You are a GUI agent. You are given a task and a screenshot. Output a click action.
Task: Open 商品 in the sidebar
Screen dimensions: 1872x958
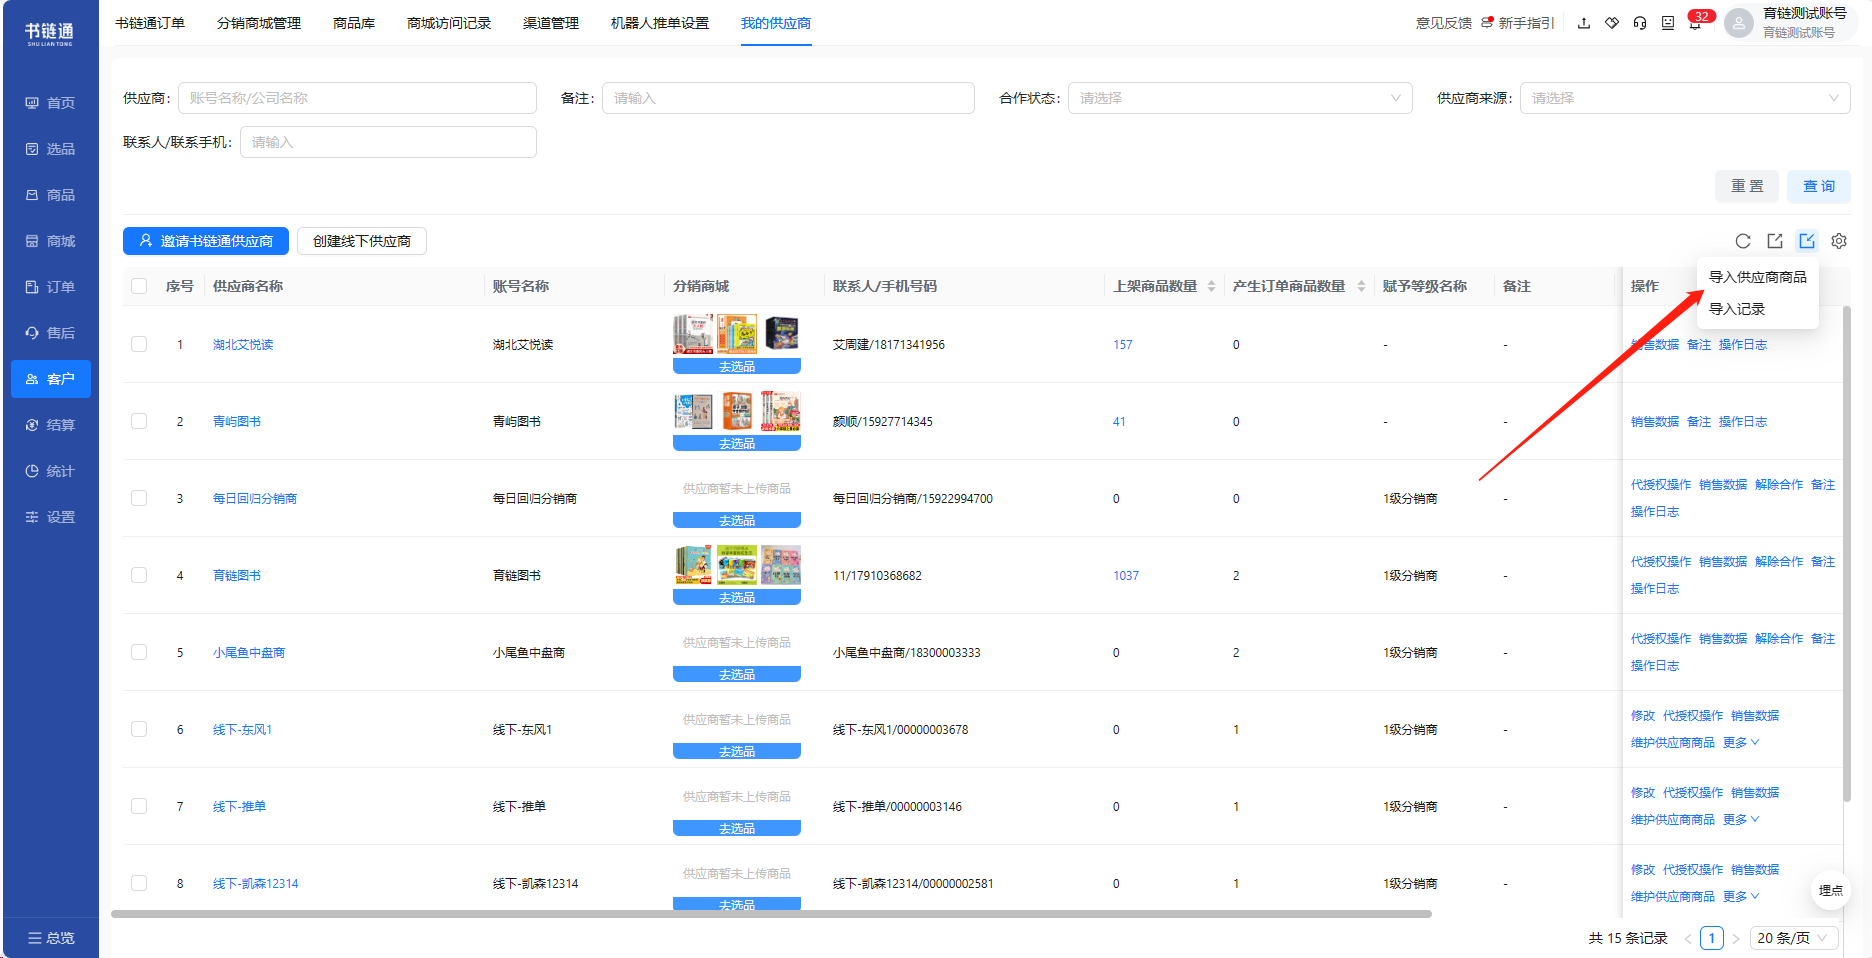click(x=51, y=195)
